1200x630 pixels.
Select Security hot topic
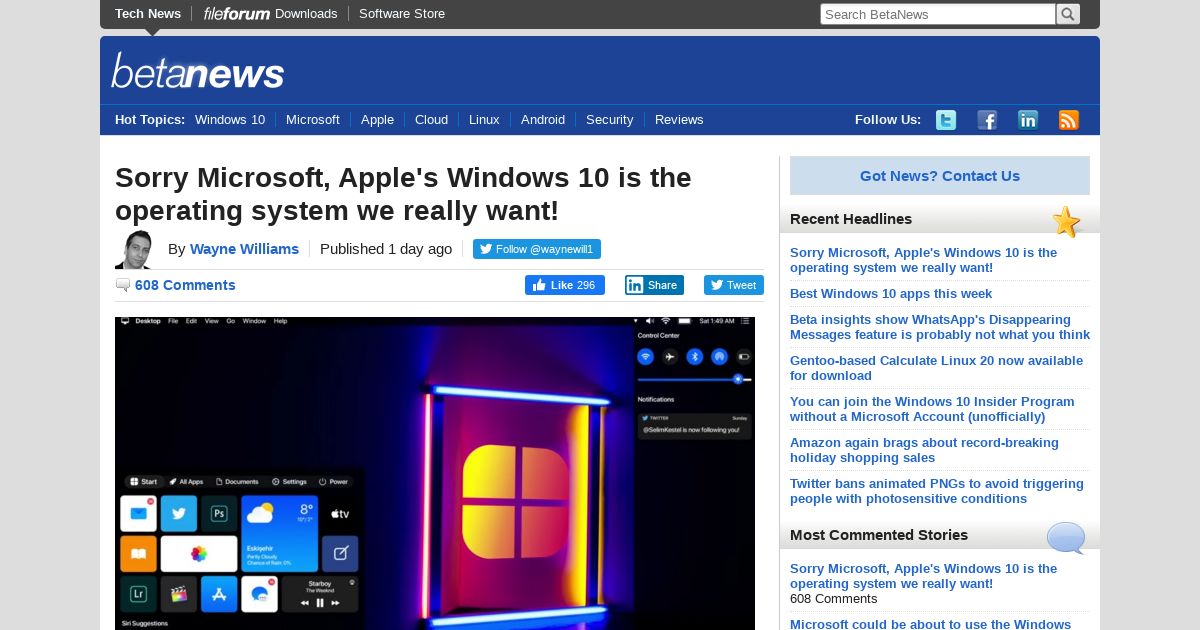pos(610,120)
